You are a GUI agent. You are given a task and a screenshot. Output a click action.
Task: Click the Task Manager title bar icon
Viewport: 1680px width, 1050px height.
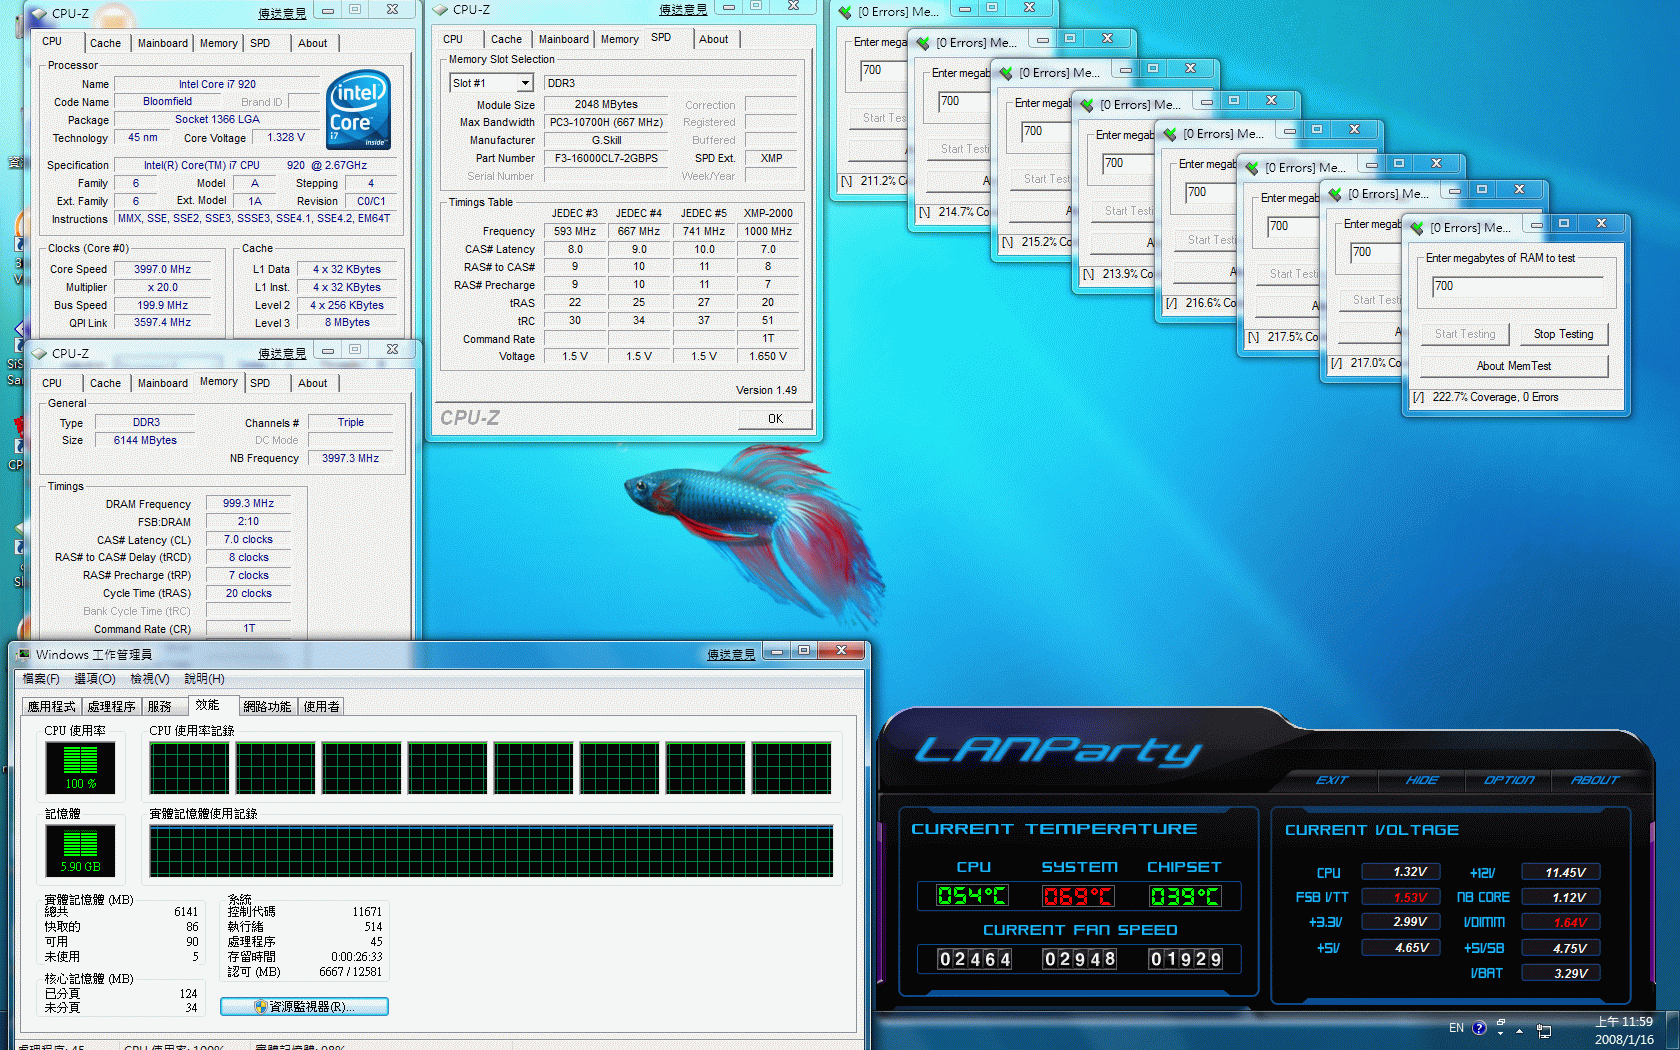(x=23, y=655)
